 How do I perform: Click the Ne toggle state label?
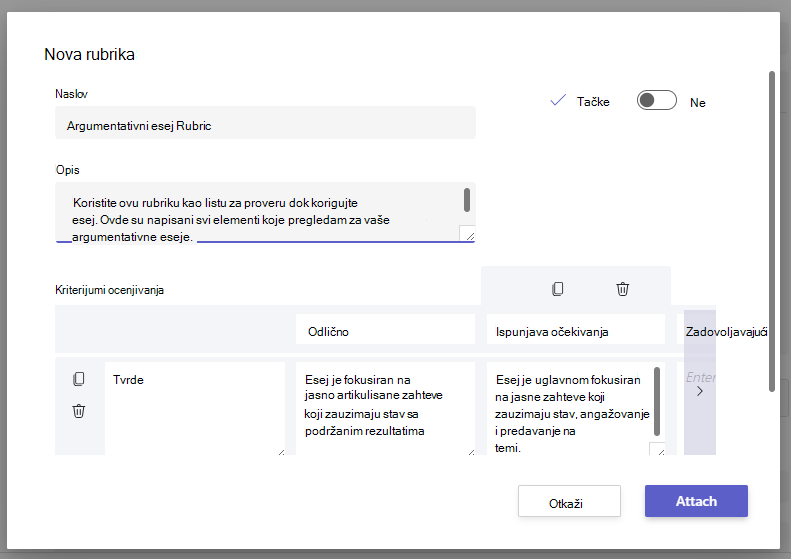point(698,102)
